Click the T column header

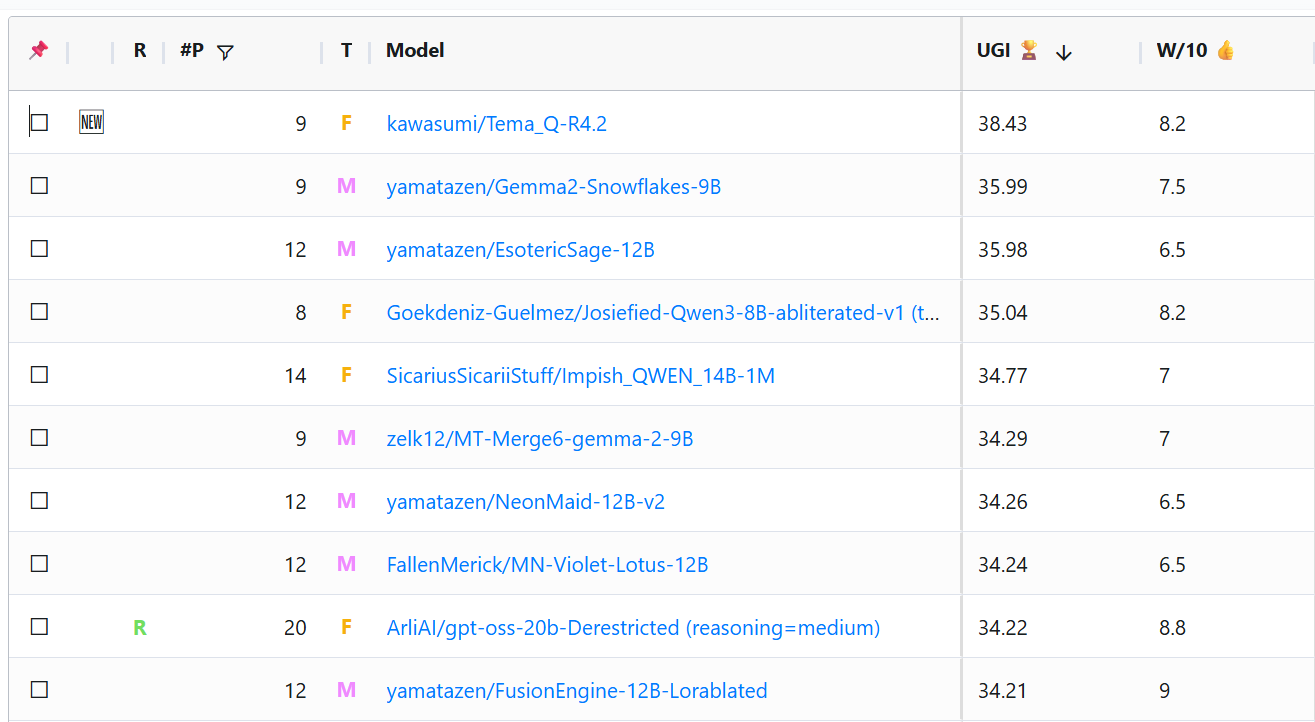346,51
